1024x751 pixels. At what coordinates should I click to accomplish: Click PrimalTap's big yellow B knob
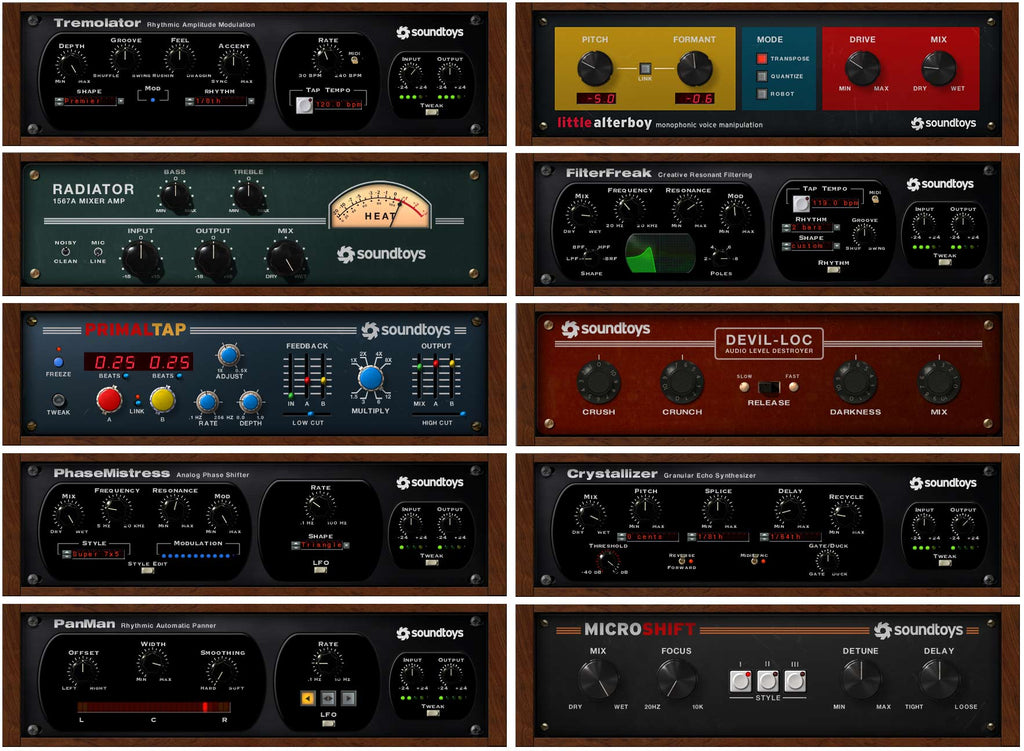point(162,400)
